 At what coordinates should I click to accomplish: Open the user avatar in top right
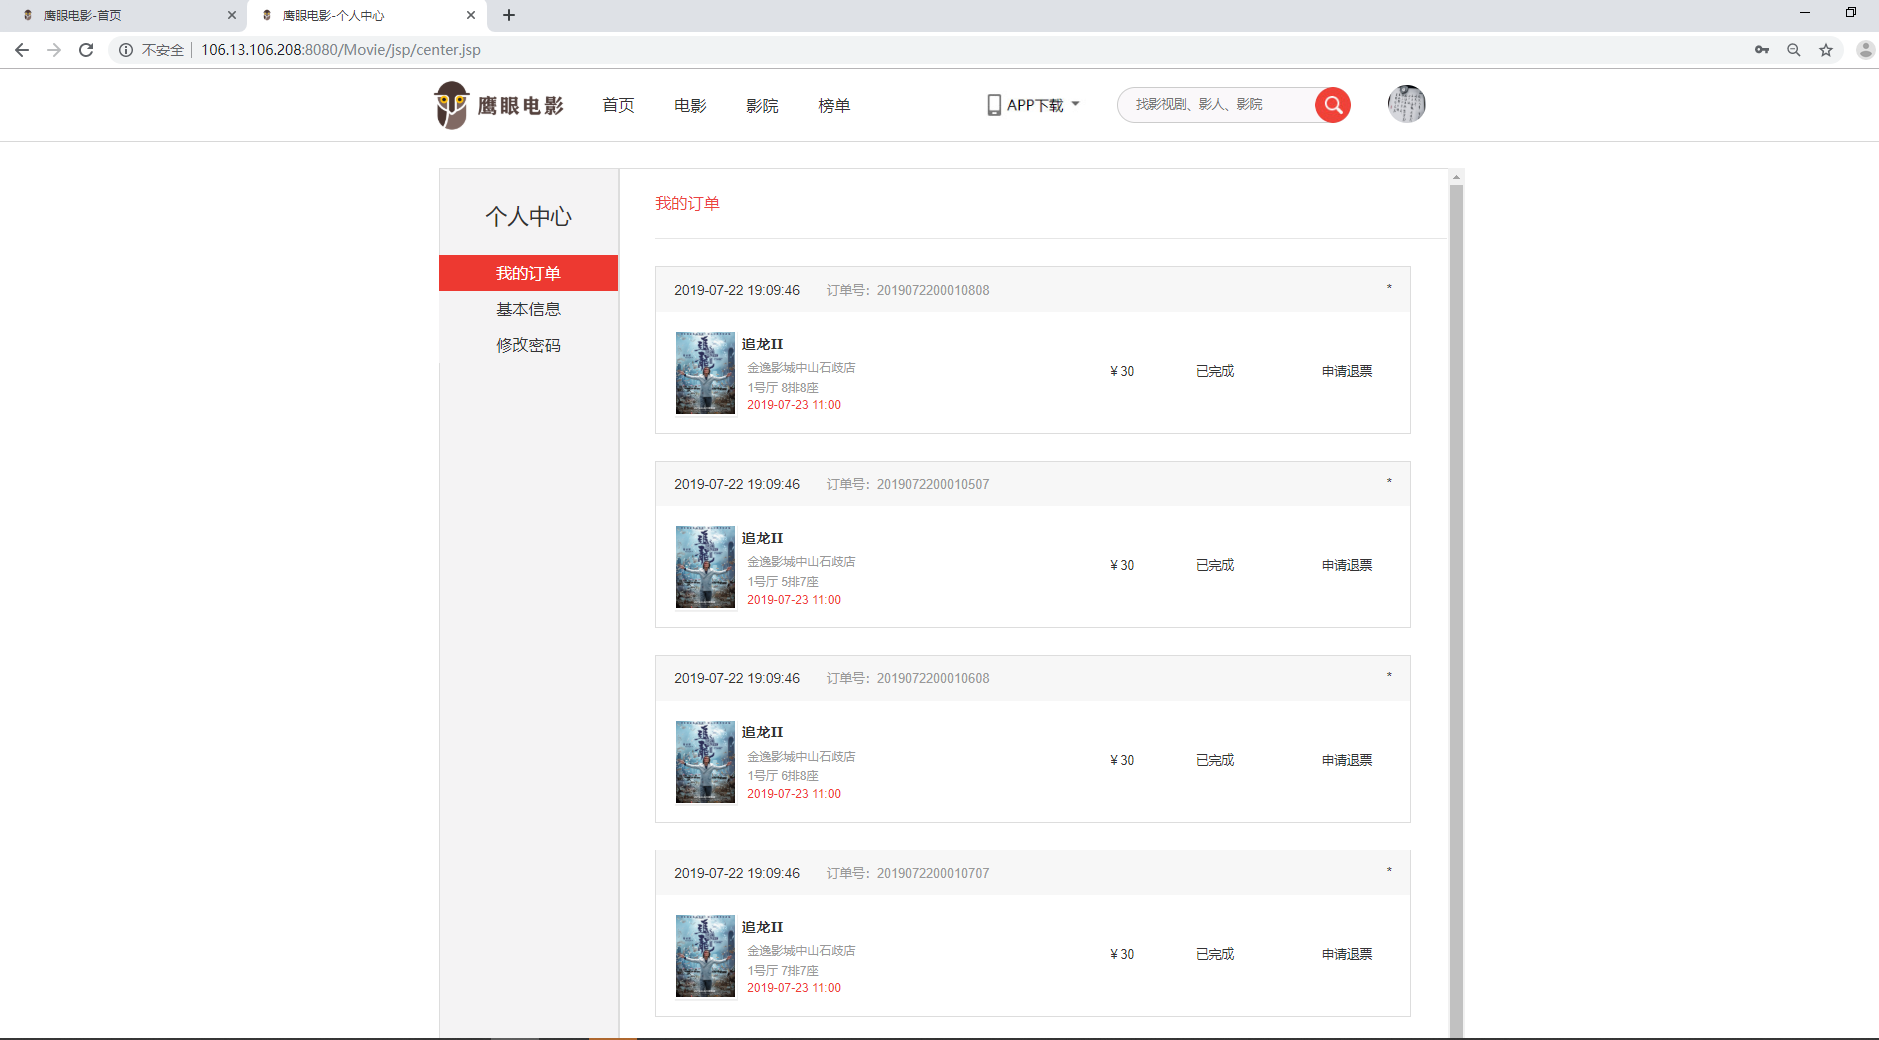(1406, 104)
